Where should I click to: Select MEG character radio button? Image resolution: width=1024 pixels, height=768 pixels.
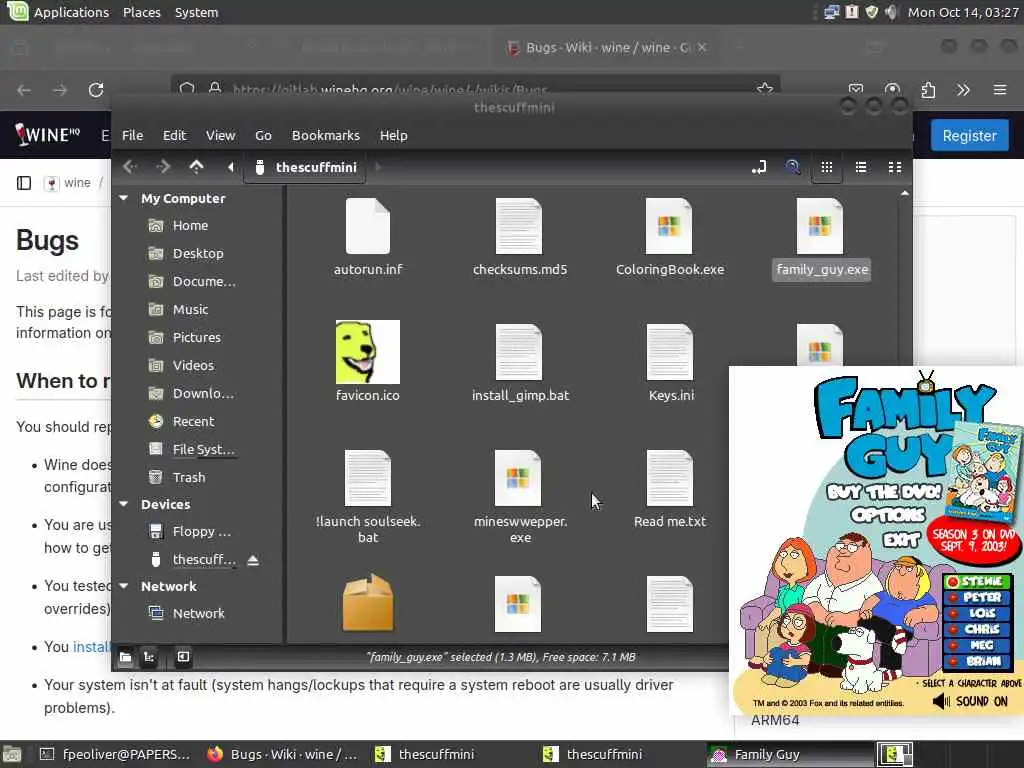(x=953, y=645)
